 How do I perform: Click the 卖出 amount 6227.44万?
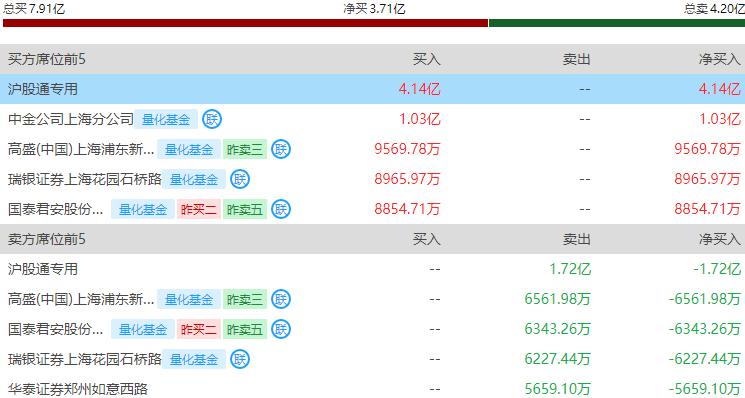pyautogui.click(x=558, y=359)
